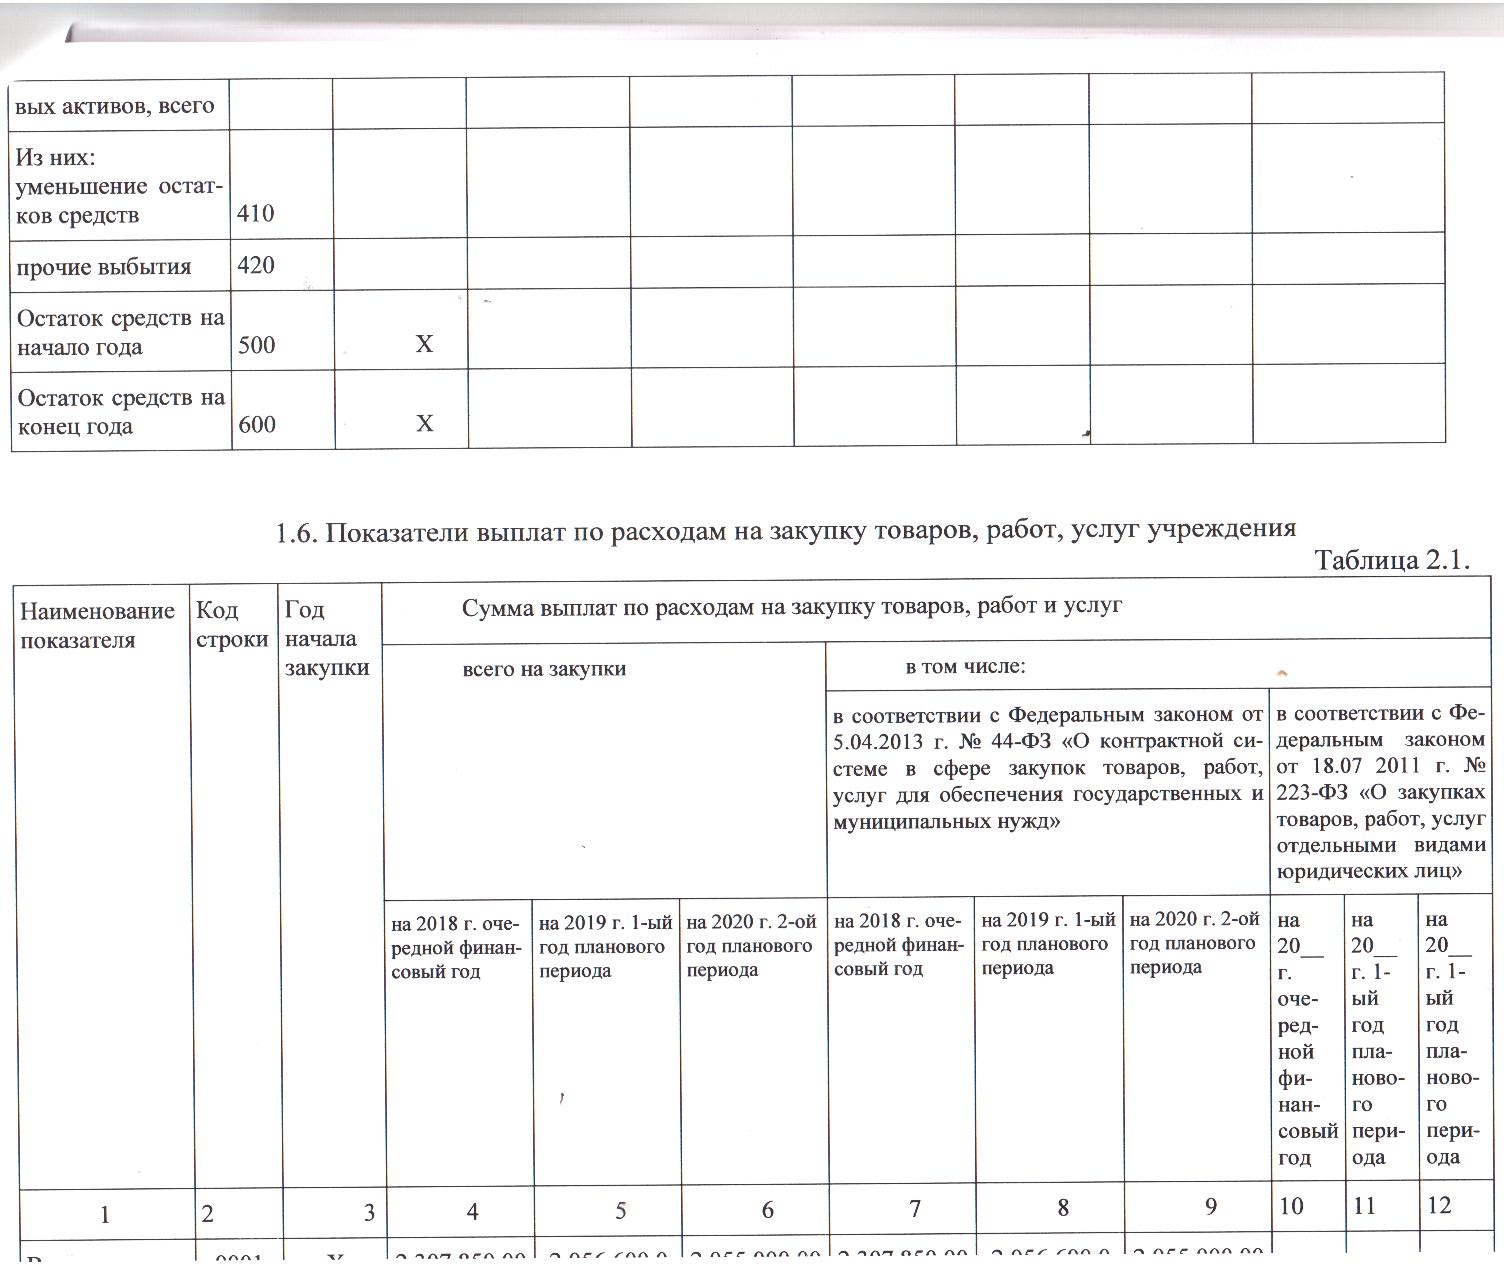1504x1264 pixels.
Task: Select the 'Наименование показателя' column header
Action: tap(97, 625)
